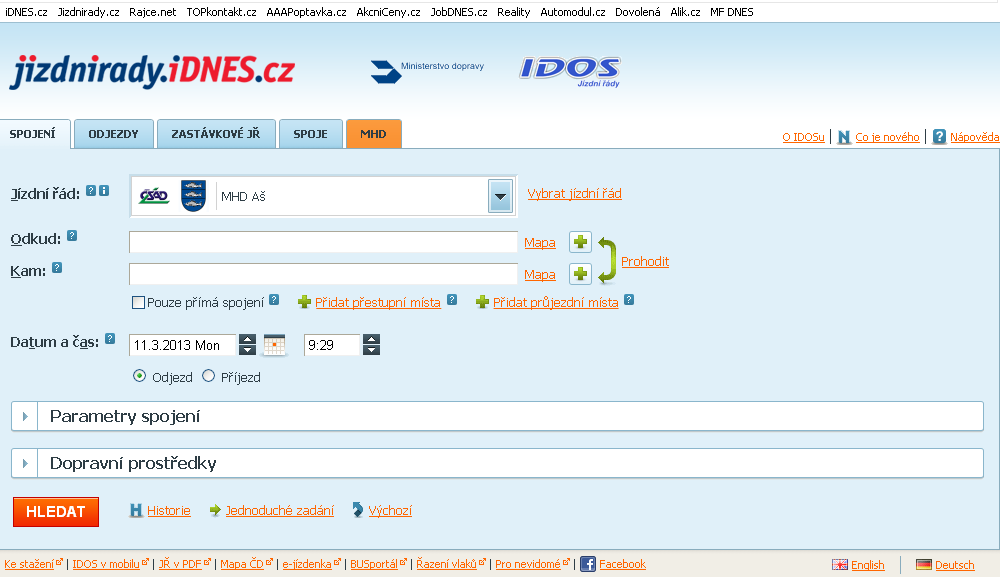The width and height of the screenshot is (1000, 577).
Task: Open the Ke stažení footer link
Action: [x=29, y=564]
